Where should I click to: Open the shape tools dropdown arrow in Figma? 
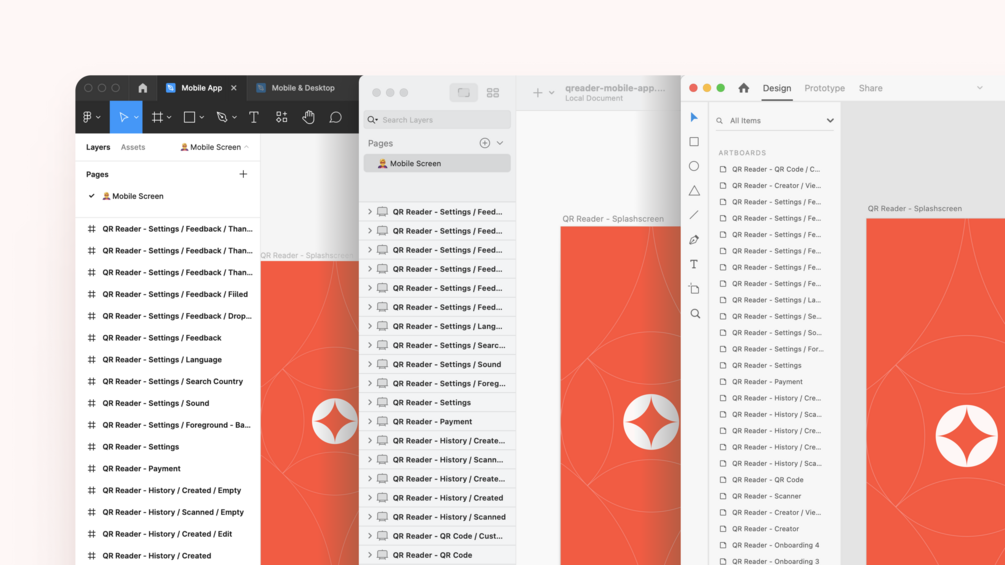[x=201, y=118]
